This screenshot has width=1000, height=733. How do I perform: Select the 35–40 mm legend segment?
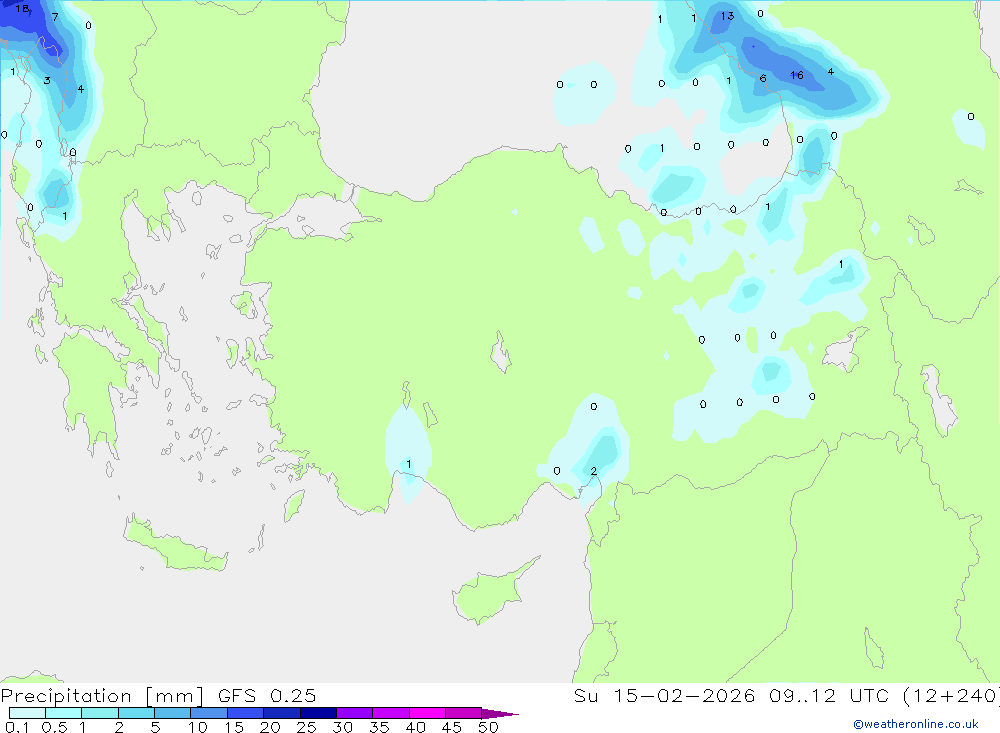pos(390,713)
